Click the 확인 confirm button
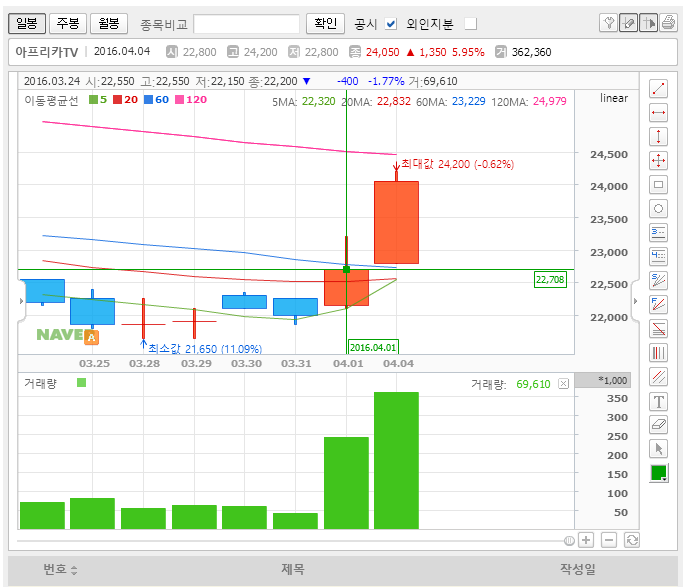This screenshot has width=684, height=587. point(325,23)
